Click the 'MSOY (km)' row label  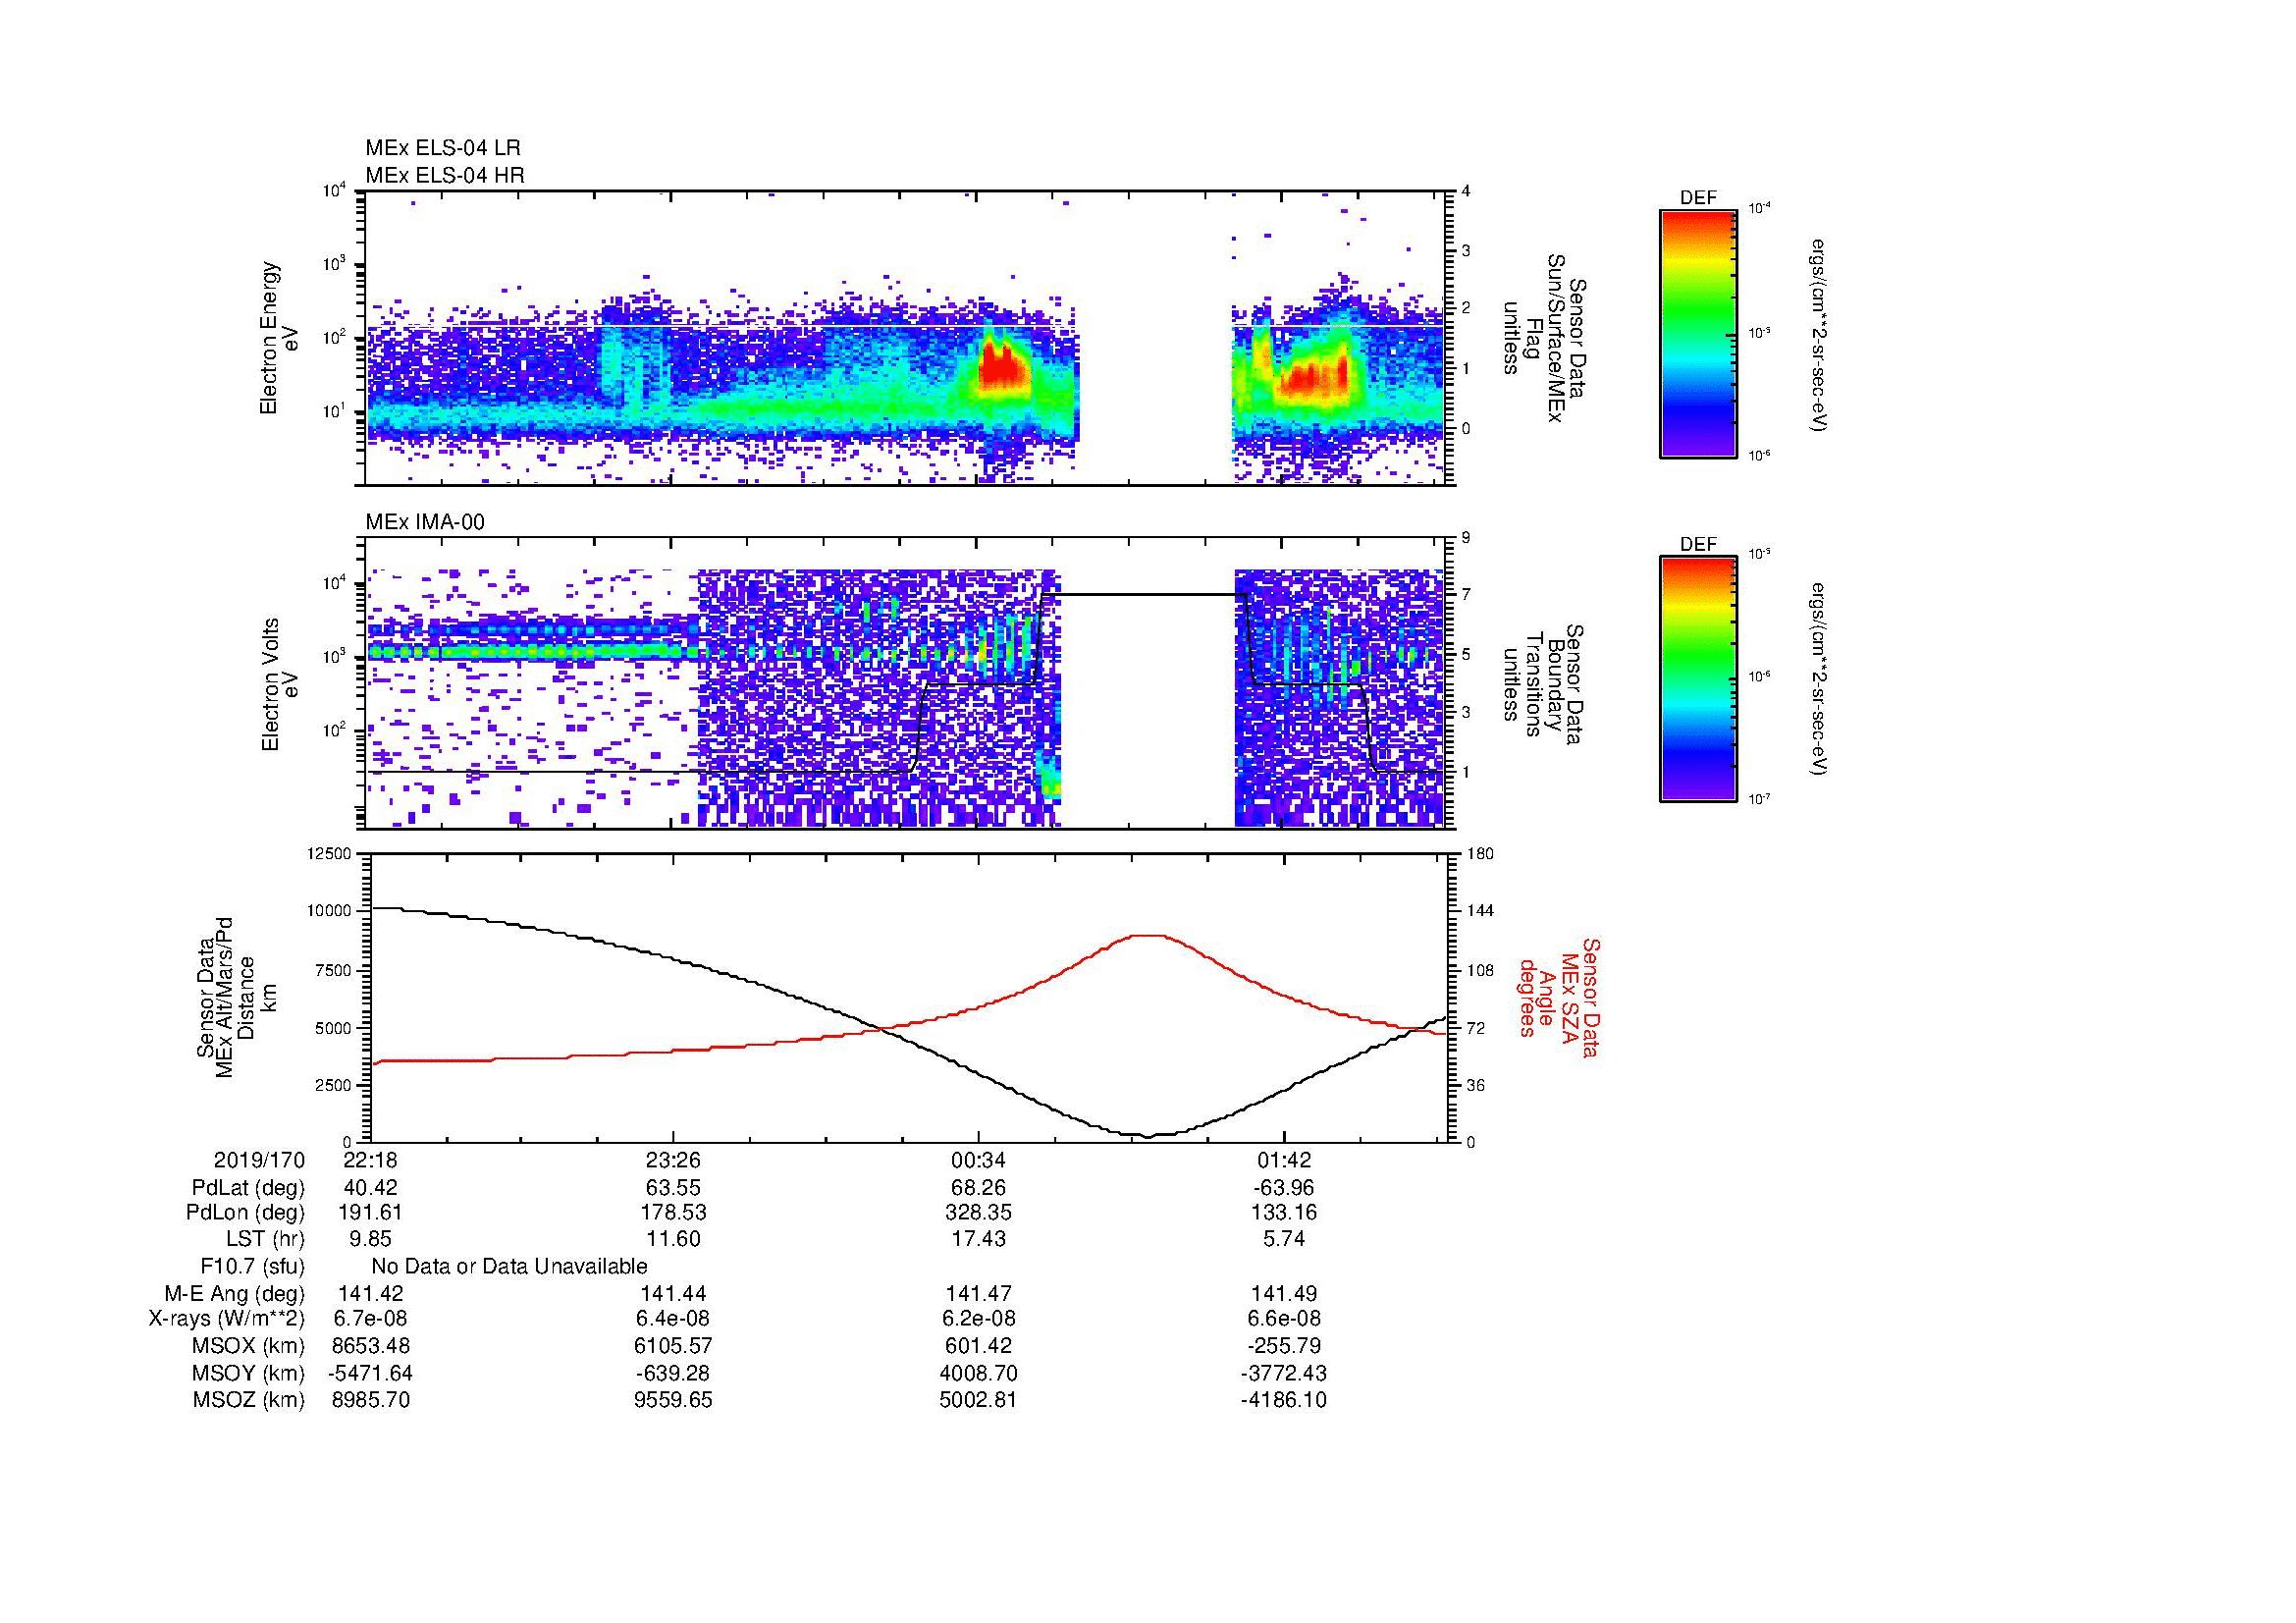pyautogui.click(x=248, y=1373)
